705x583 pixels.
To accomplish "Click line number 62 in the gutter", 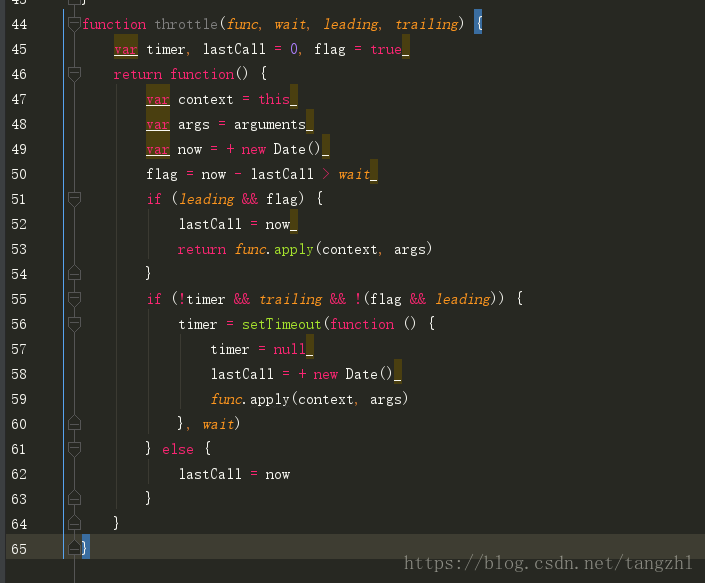I will click(x=19, y=474).
